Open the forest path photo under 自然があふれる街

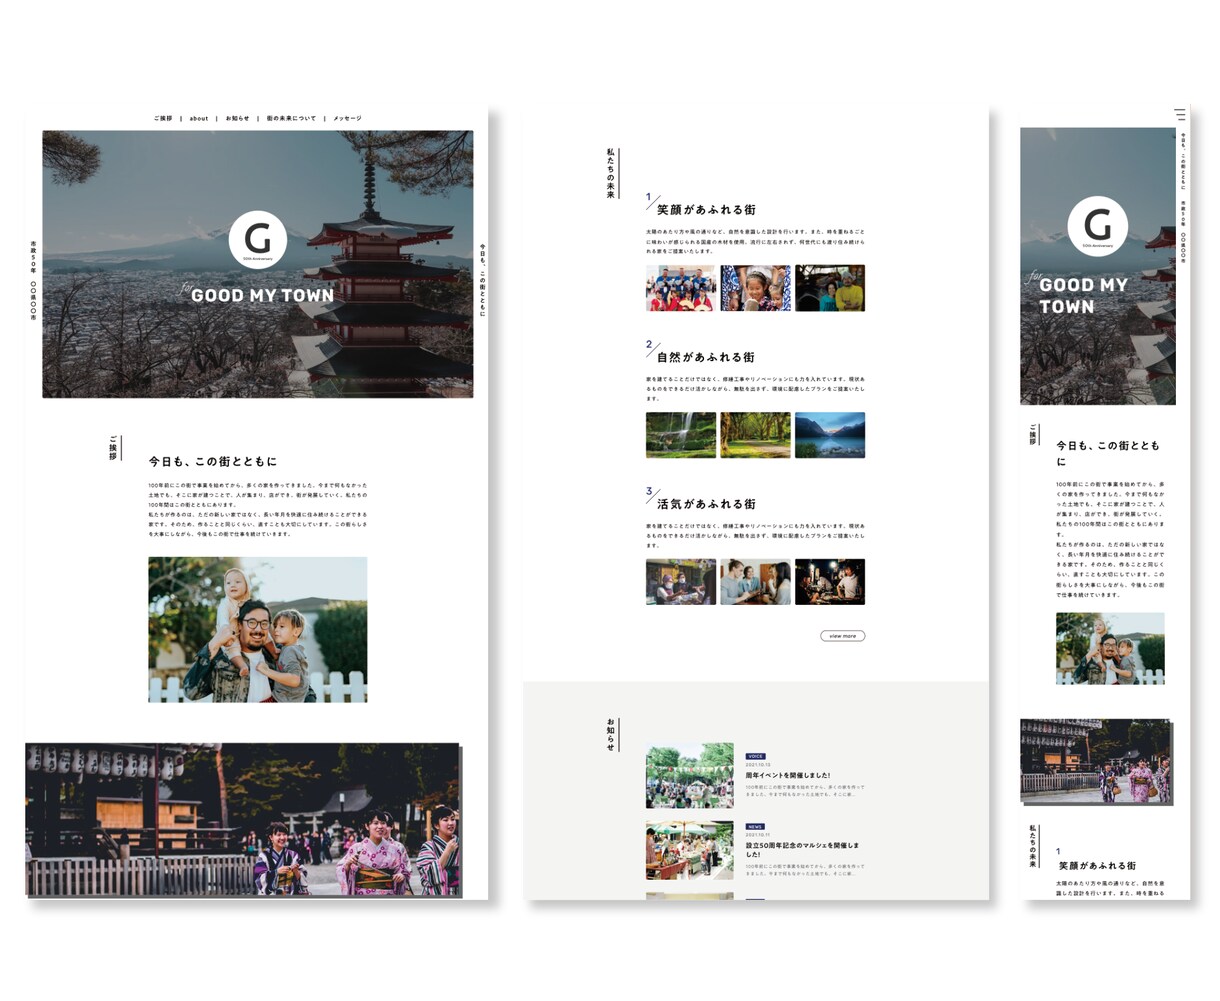click(x=755, y=435)
